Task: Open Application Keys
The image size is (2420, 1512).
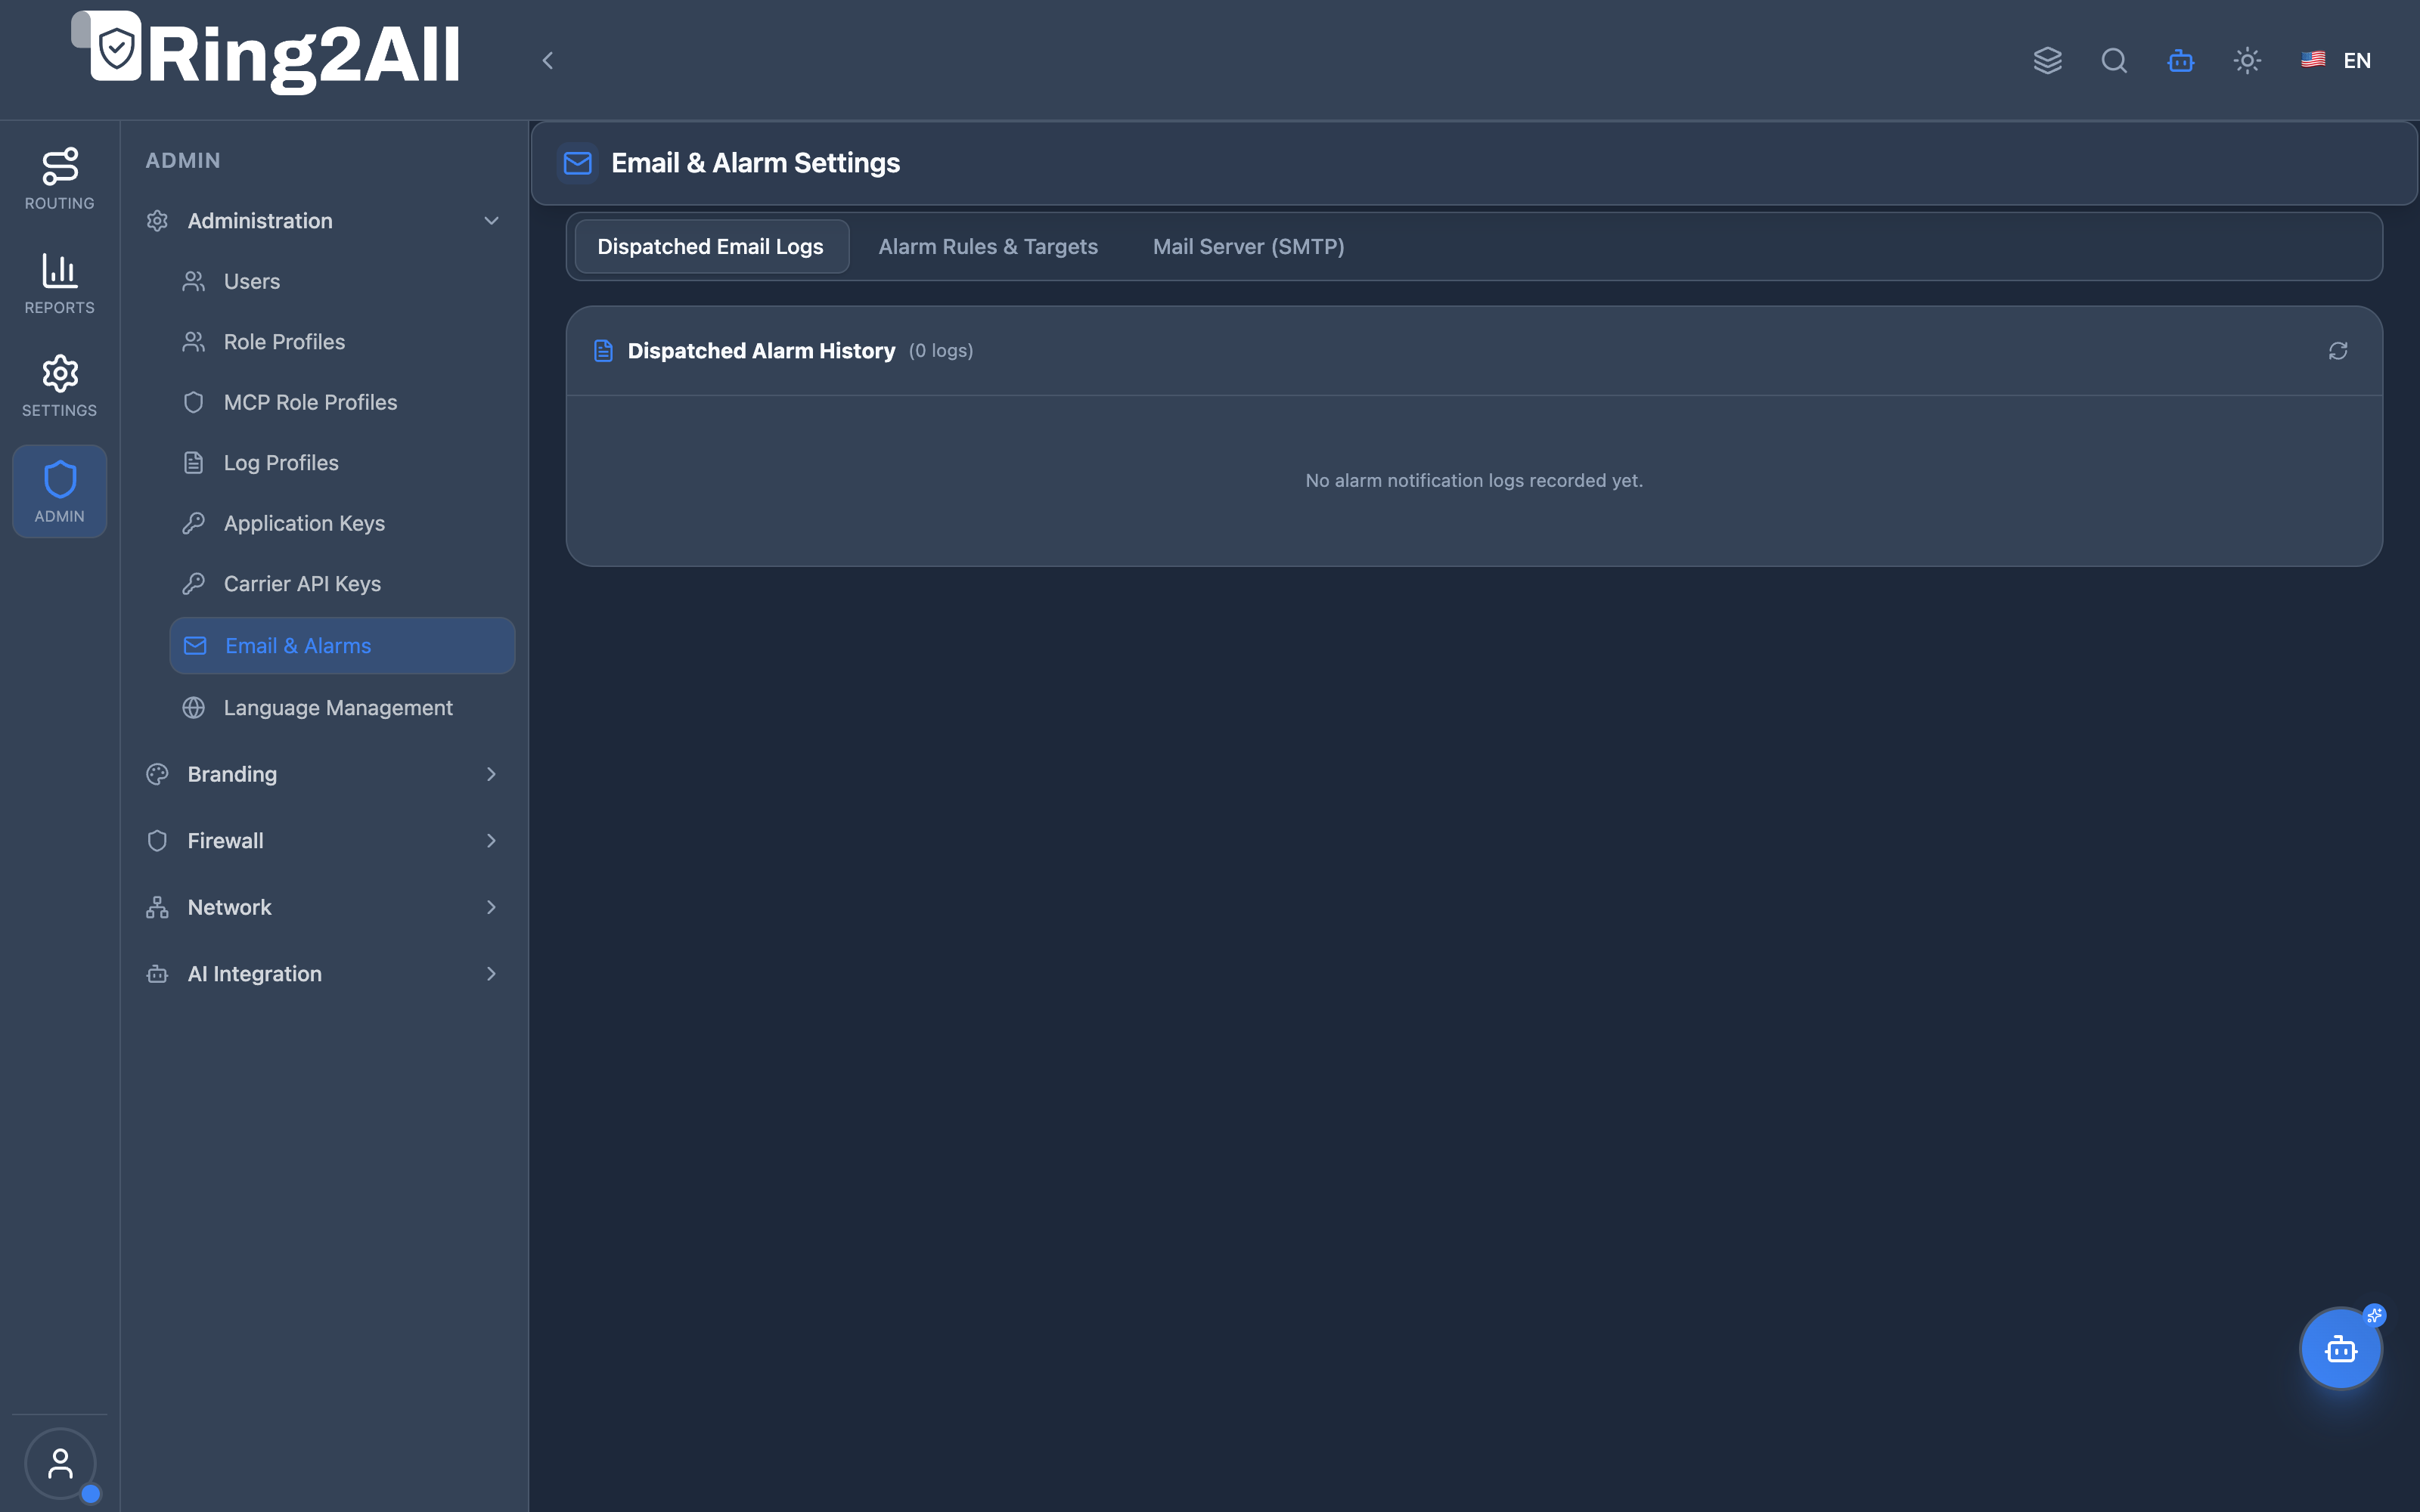Action: (x=342, y=523)
